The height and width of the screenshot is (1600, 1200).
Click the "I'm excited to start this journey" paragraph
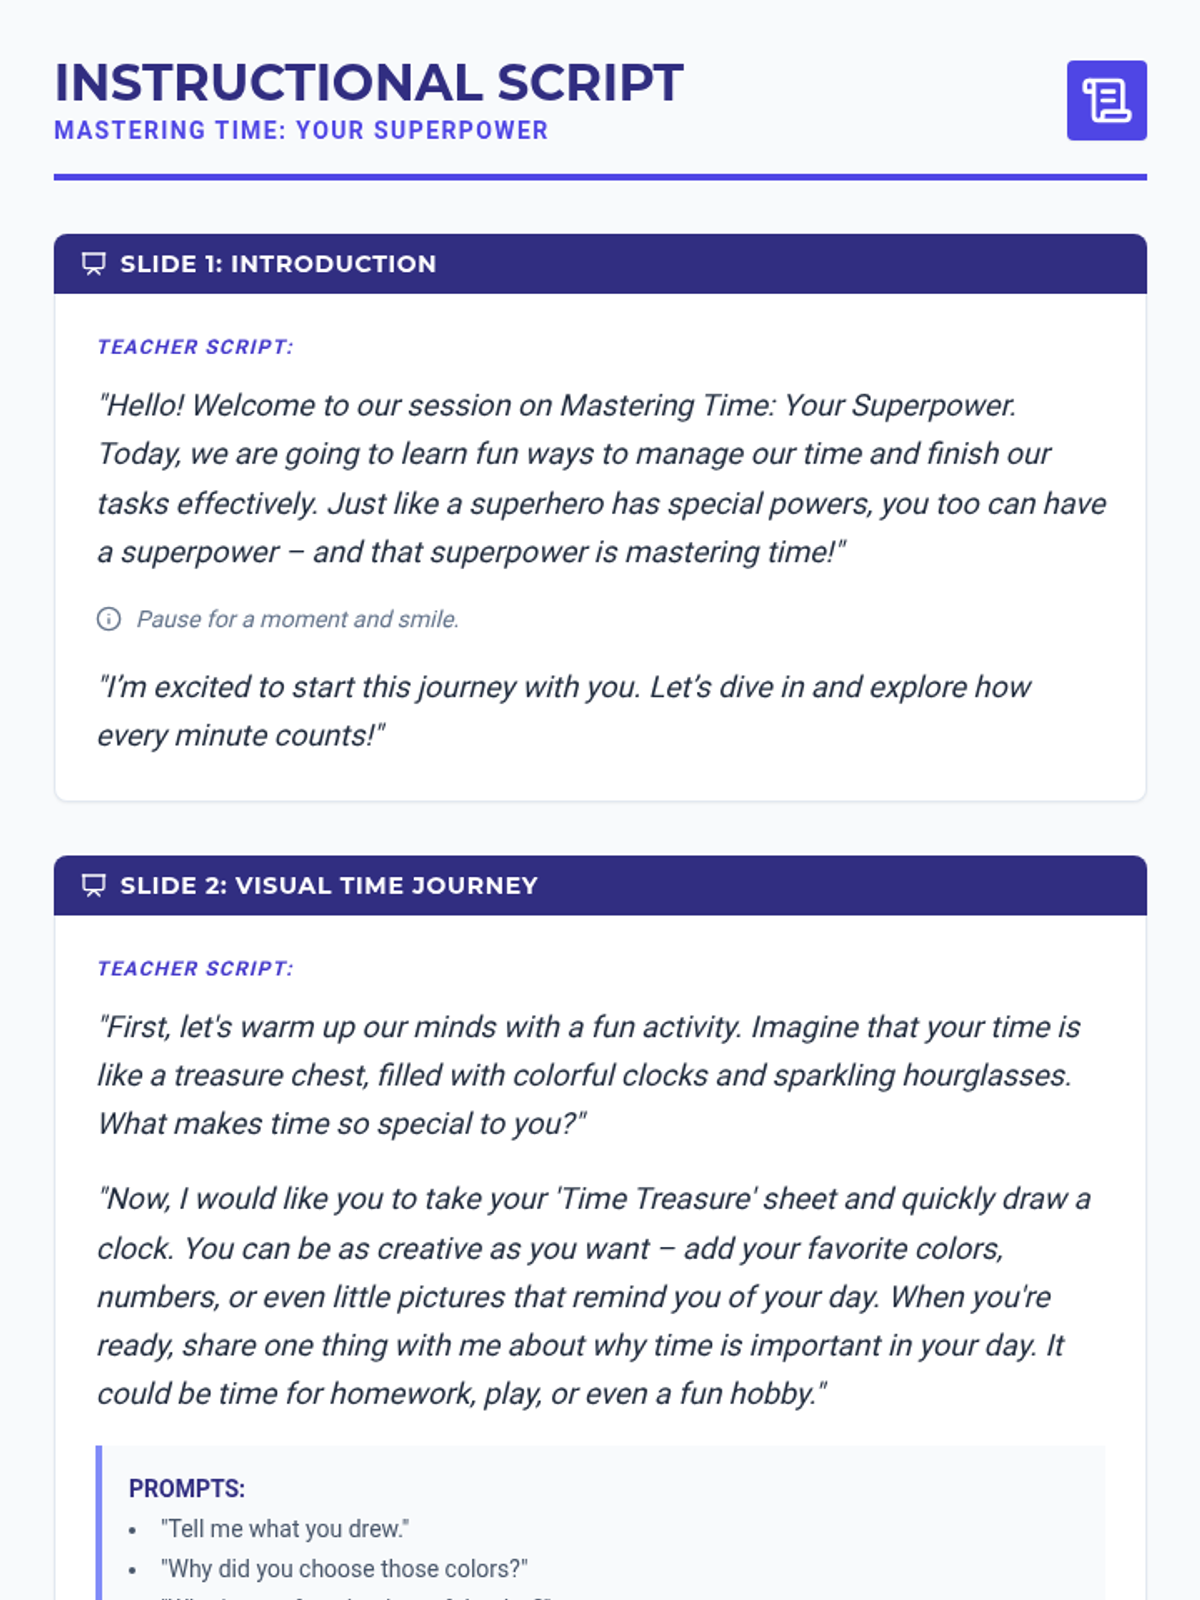[x=563, y=711]
